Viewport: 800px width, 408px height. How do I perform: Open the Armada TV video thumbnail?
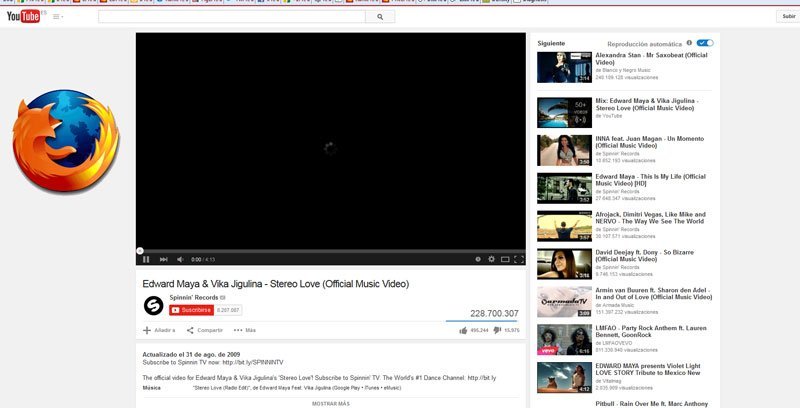[x=564, y=302]
